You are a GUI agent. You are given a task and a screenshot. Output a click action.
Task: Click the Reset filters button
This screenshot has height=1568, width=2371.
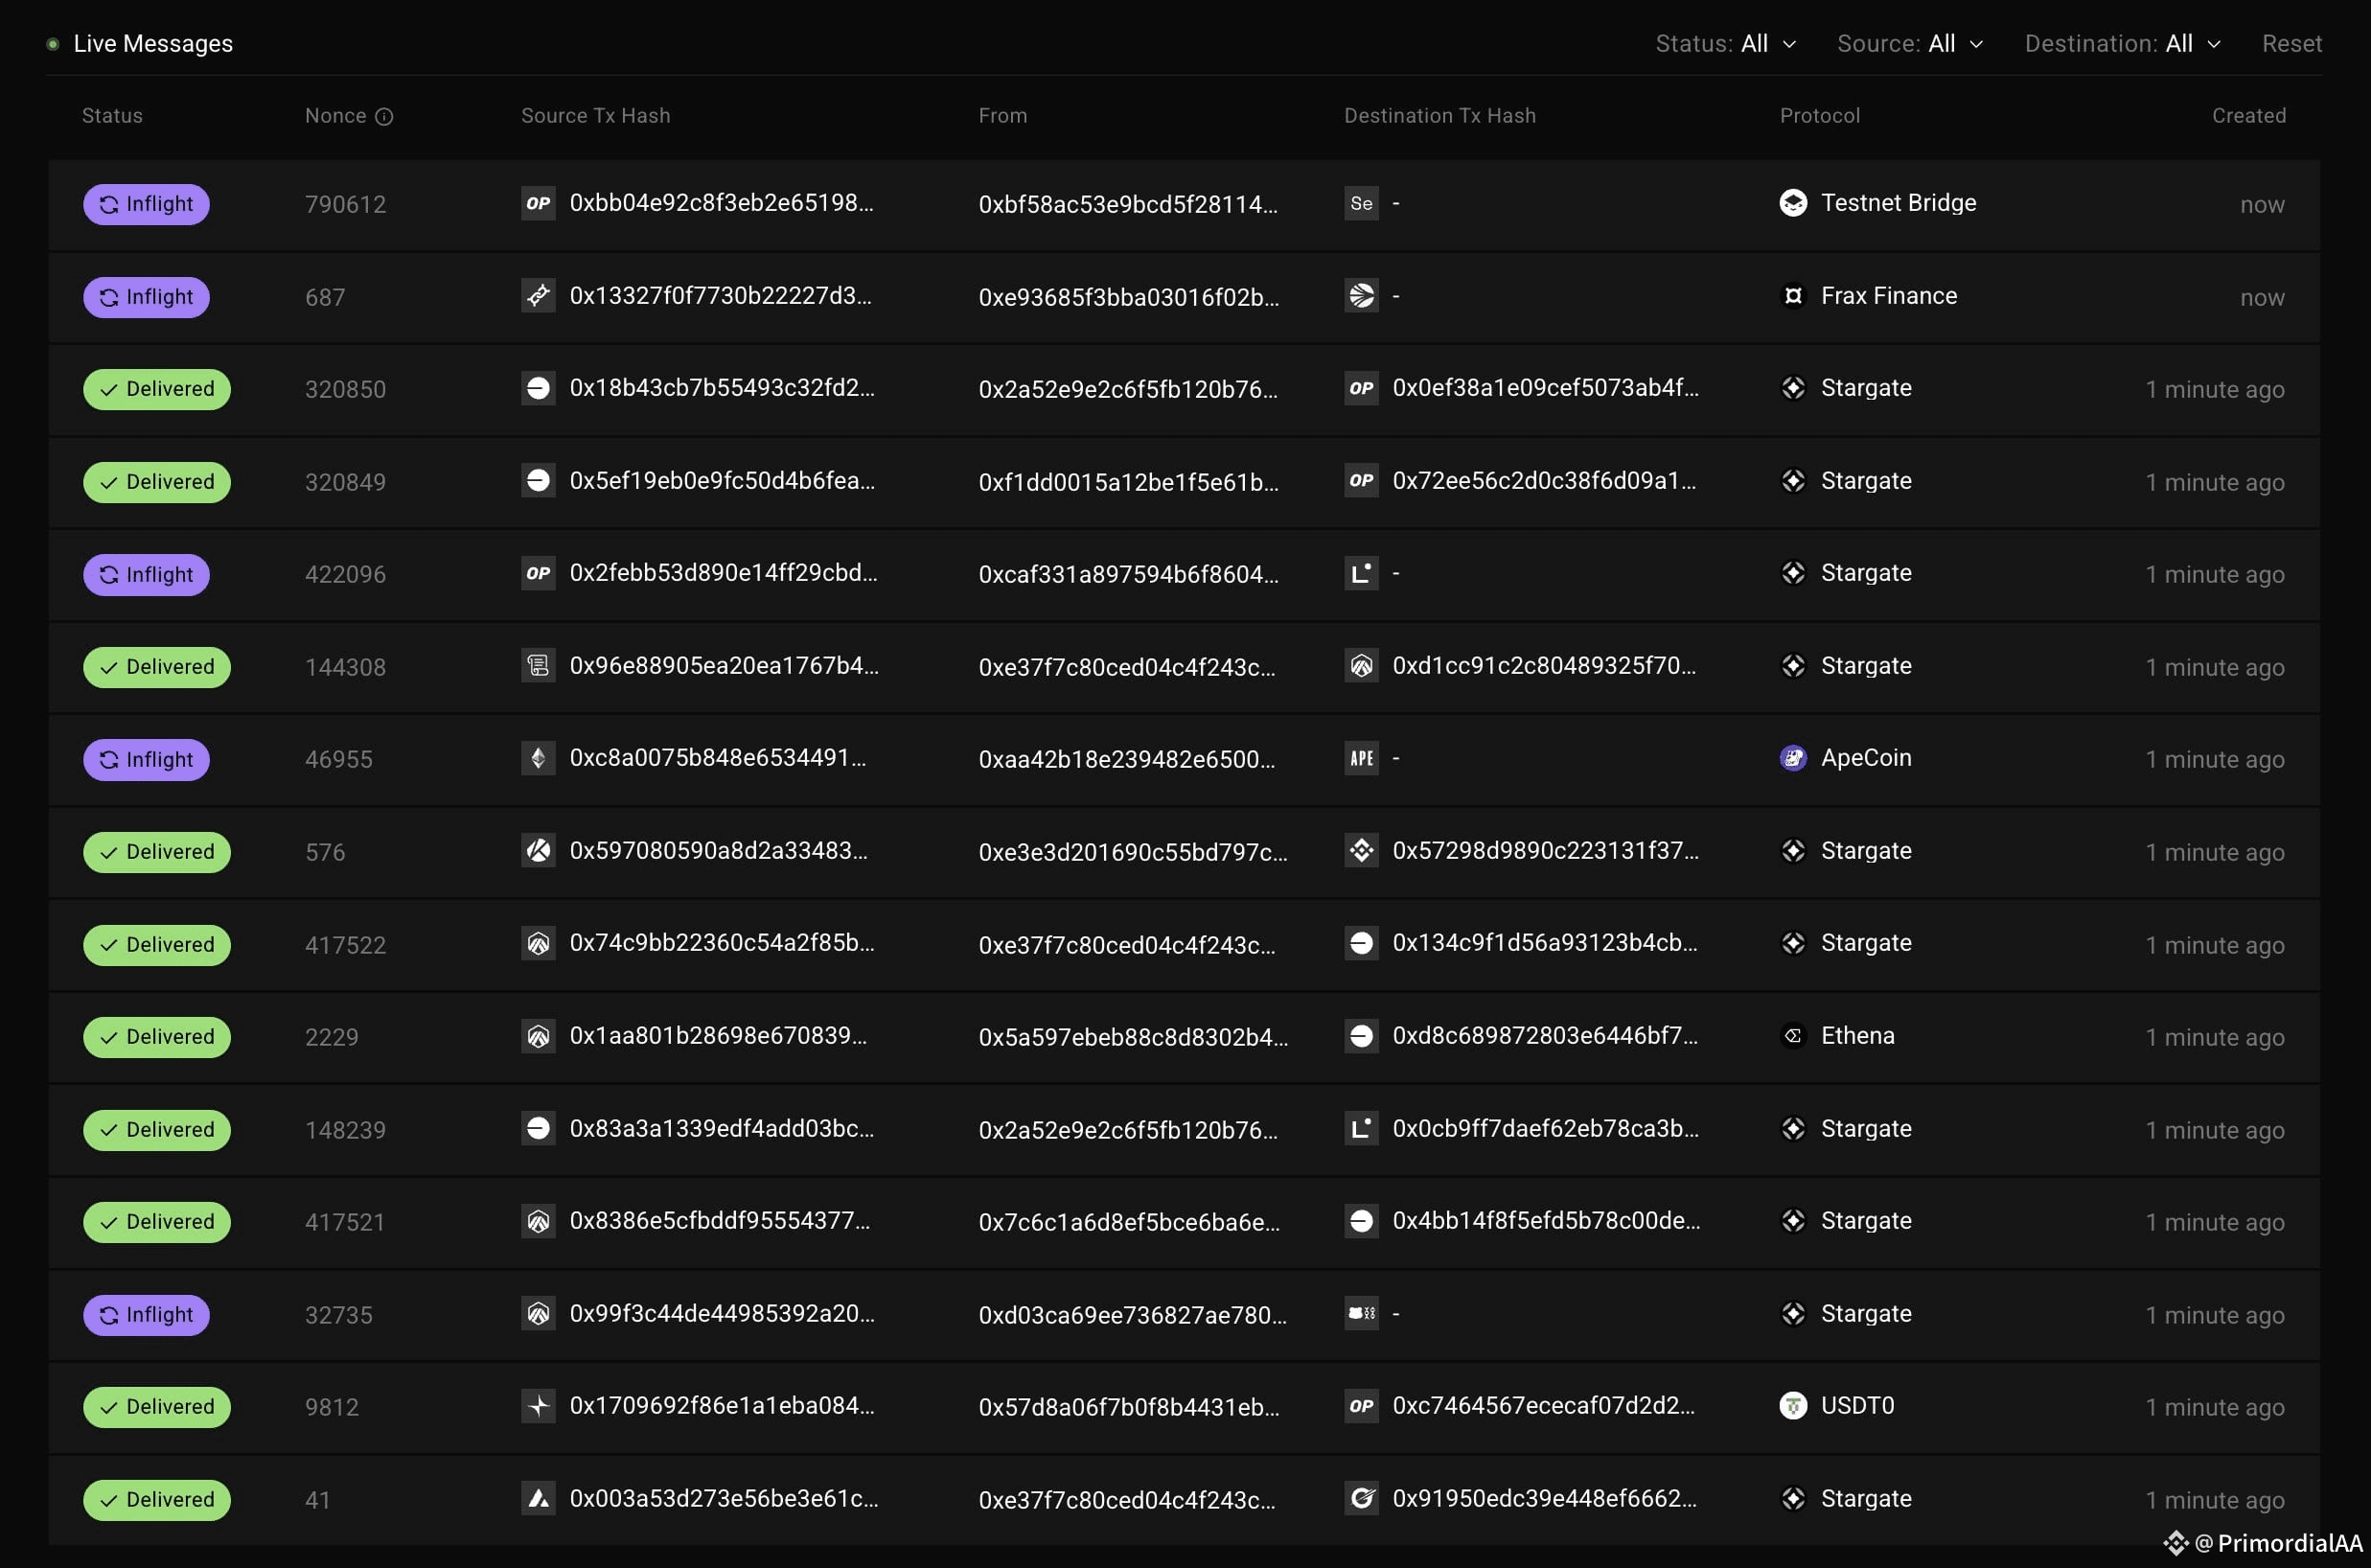2291,43
